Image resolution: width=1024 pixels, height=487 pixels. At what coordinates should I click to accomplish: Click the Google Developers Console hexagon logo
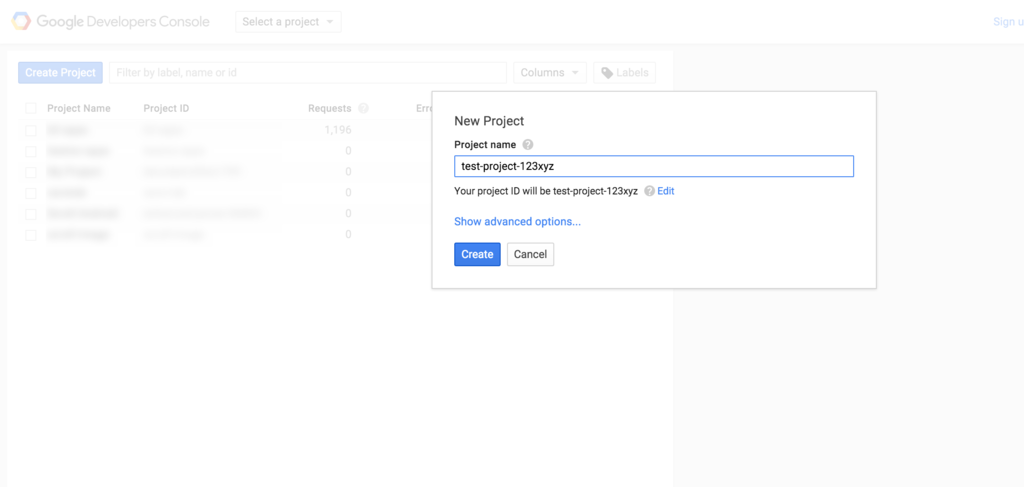pyautogui.click(x=21, y=22)
